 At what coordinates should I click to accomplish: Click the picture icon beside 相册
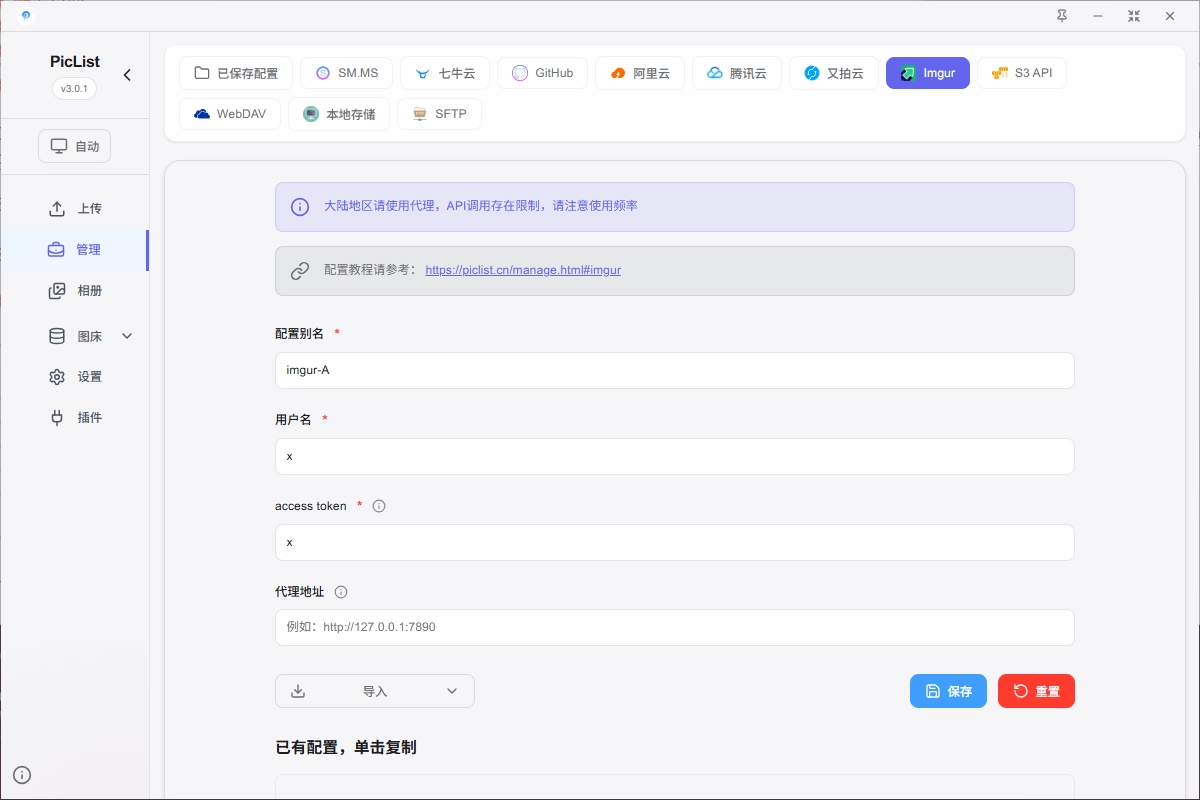pyautogui.click(x=57, y=291)
